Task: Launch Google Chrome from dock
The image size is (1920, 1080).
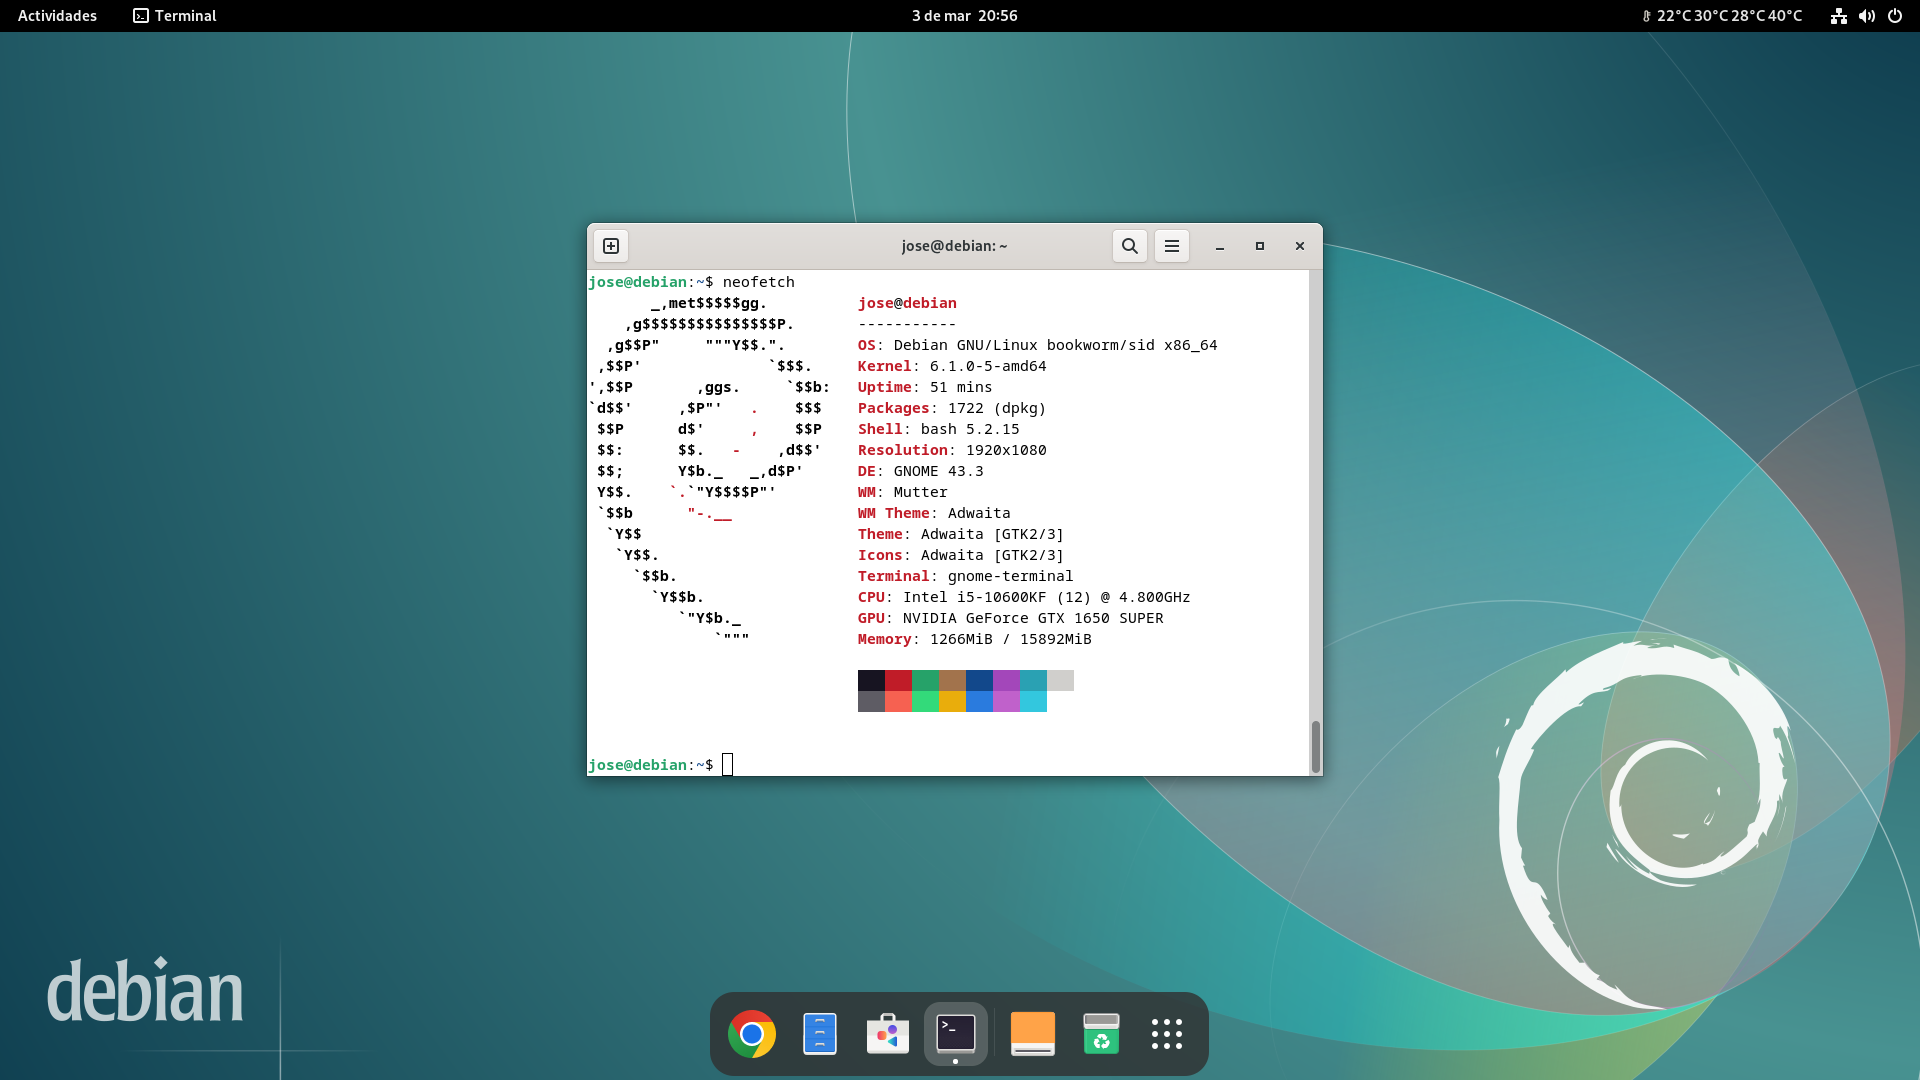Action: [x=752, y=1034]
